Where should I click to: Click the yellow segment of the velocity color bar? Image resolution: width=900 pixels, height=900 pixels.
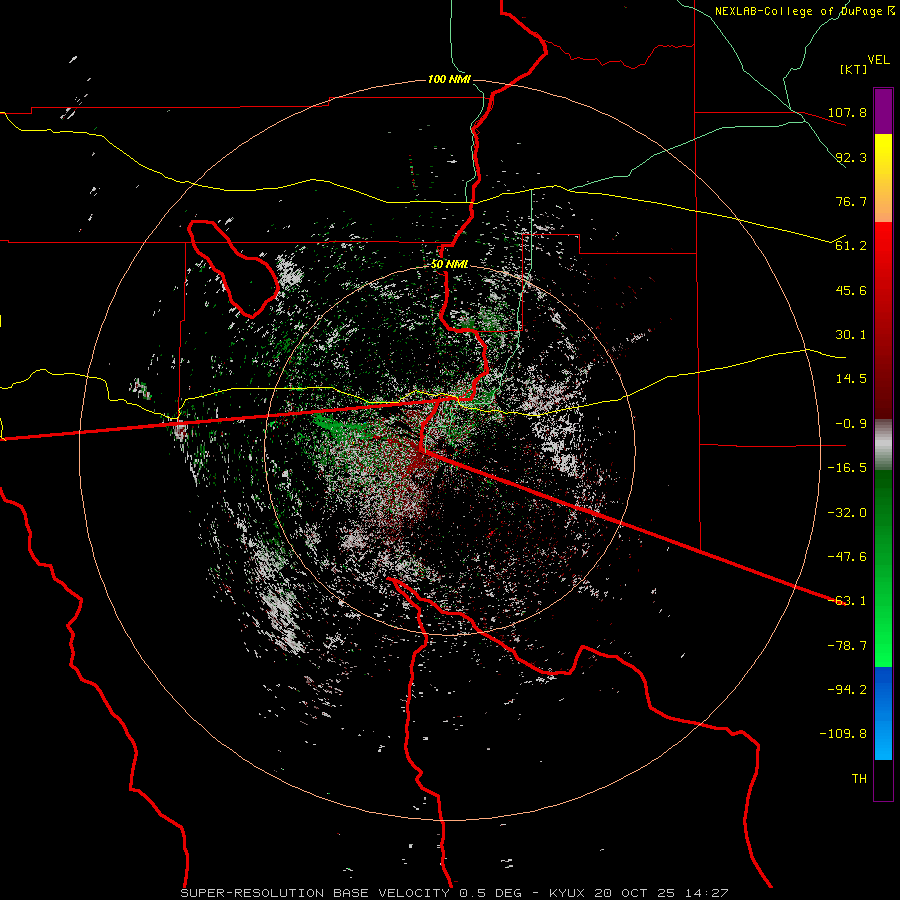click(883, 178)
